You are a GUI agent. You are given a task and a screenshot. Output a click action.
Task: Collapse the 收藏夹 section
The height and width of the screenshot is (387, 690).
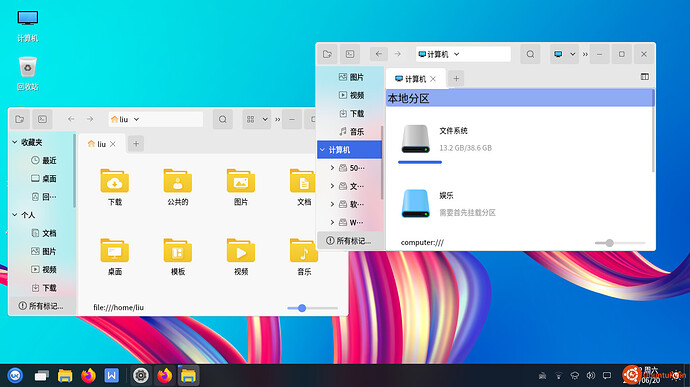pyautogui.click(x=15, y=142)
